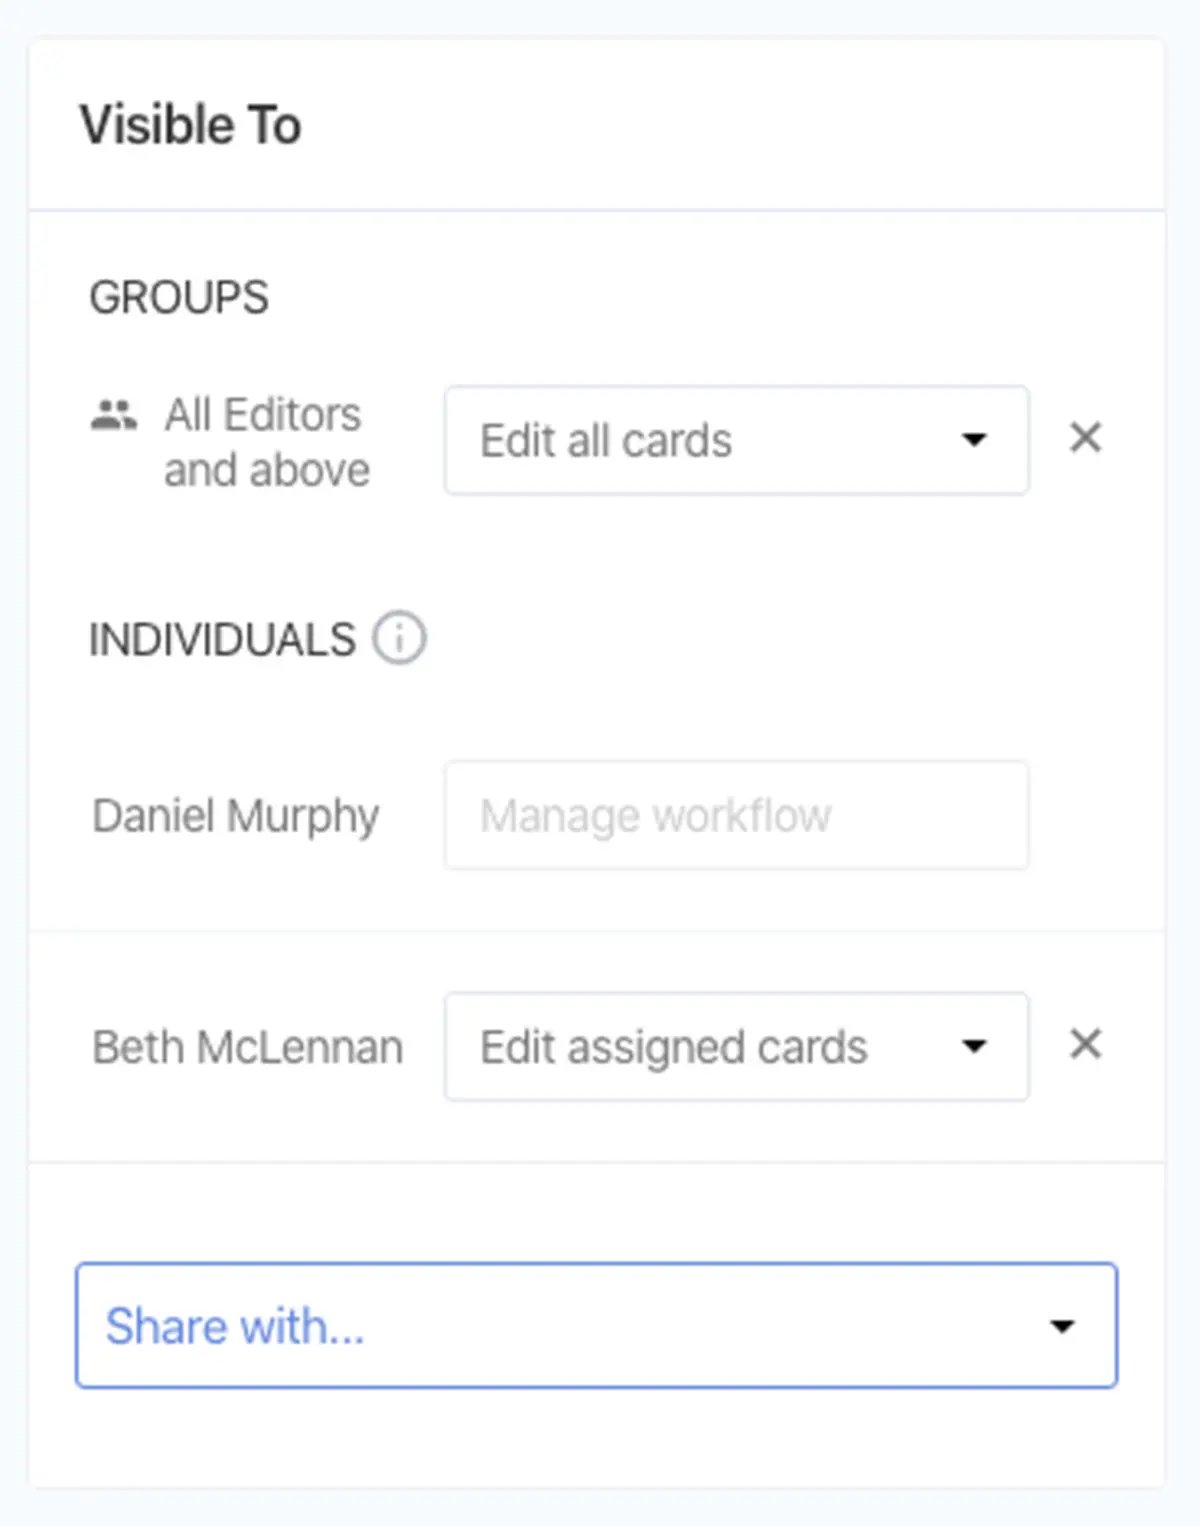This screenshot has height=1526, width=1200.
Task: Open Edit assigned cards permission dropdown
Action: coord(737,1047)
